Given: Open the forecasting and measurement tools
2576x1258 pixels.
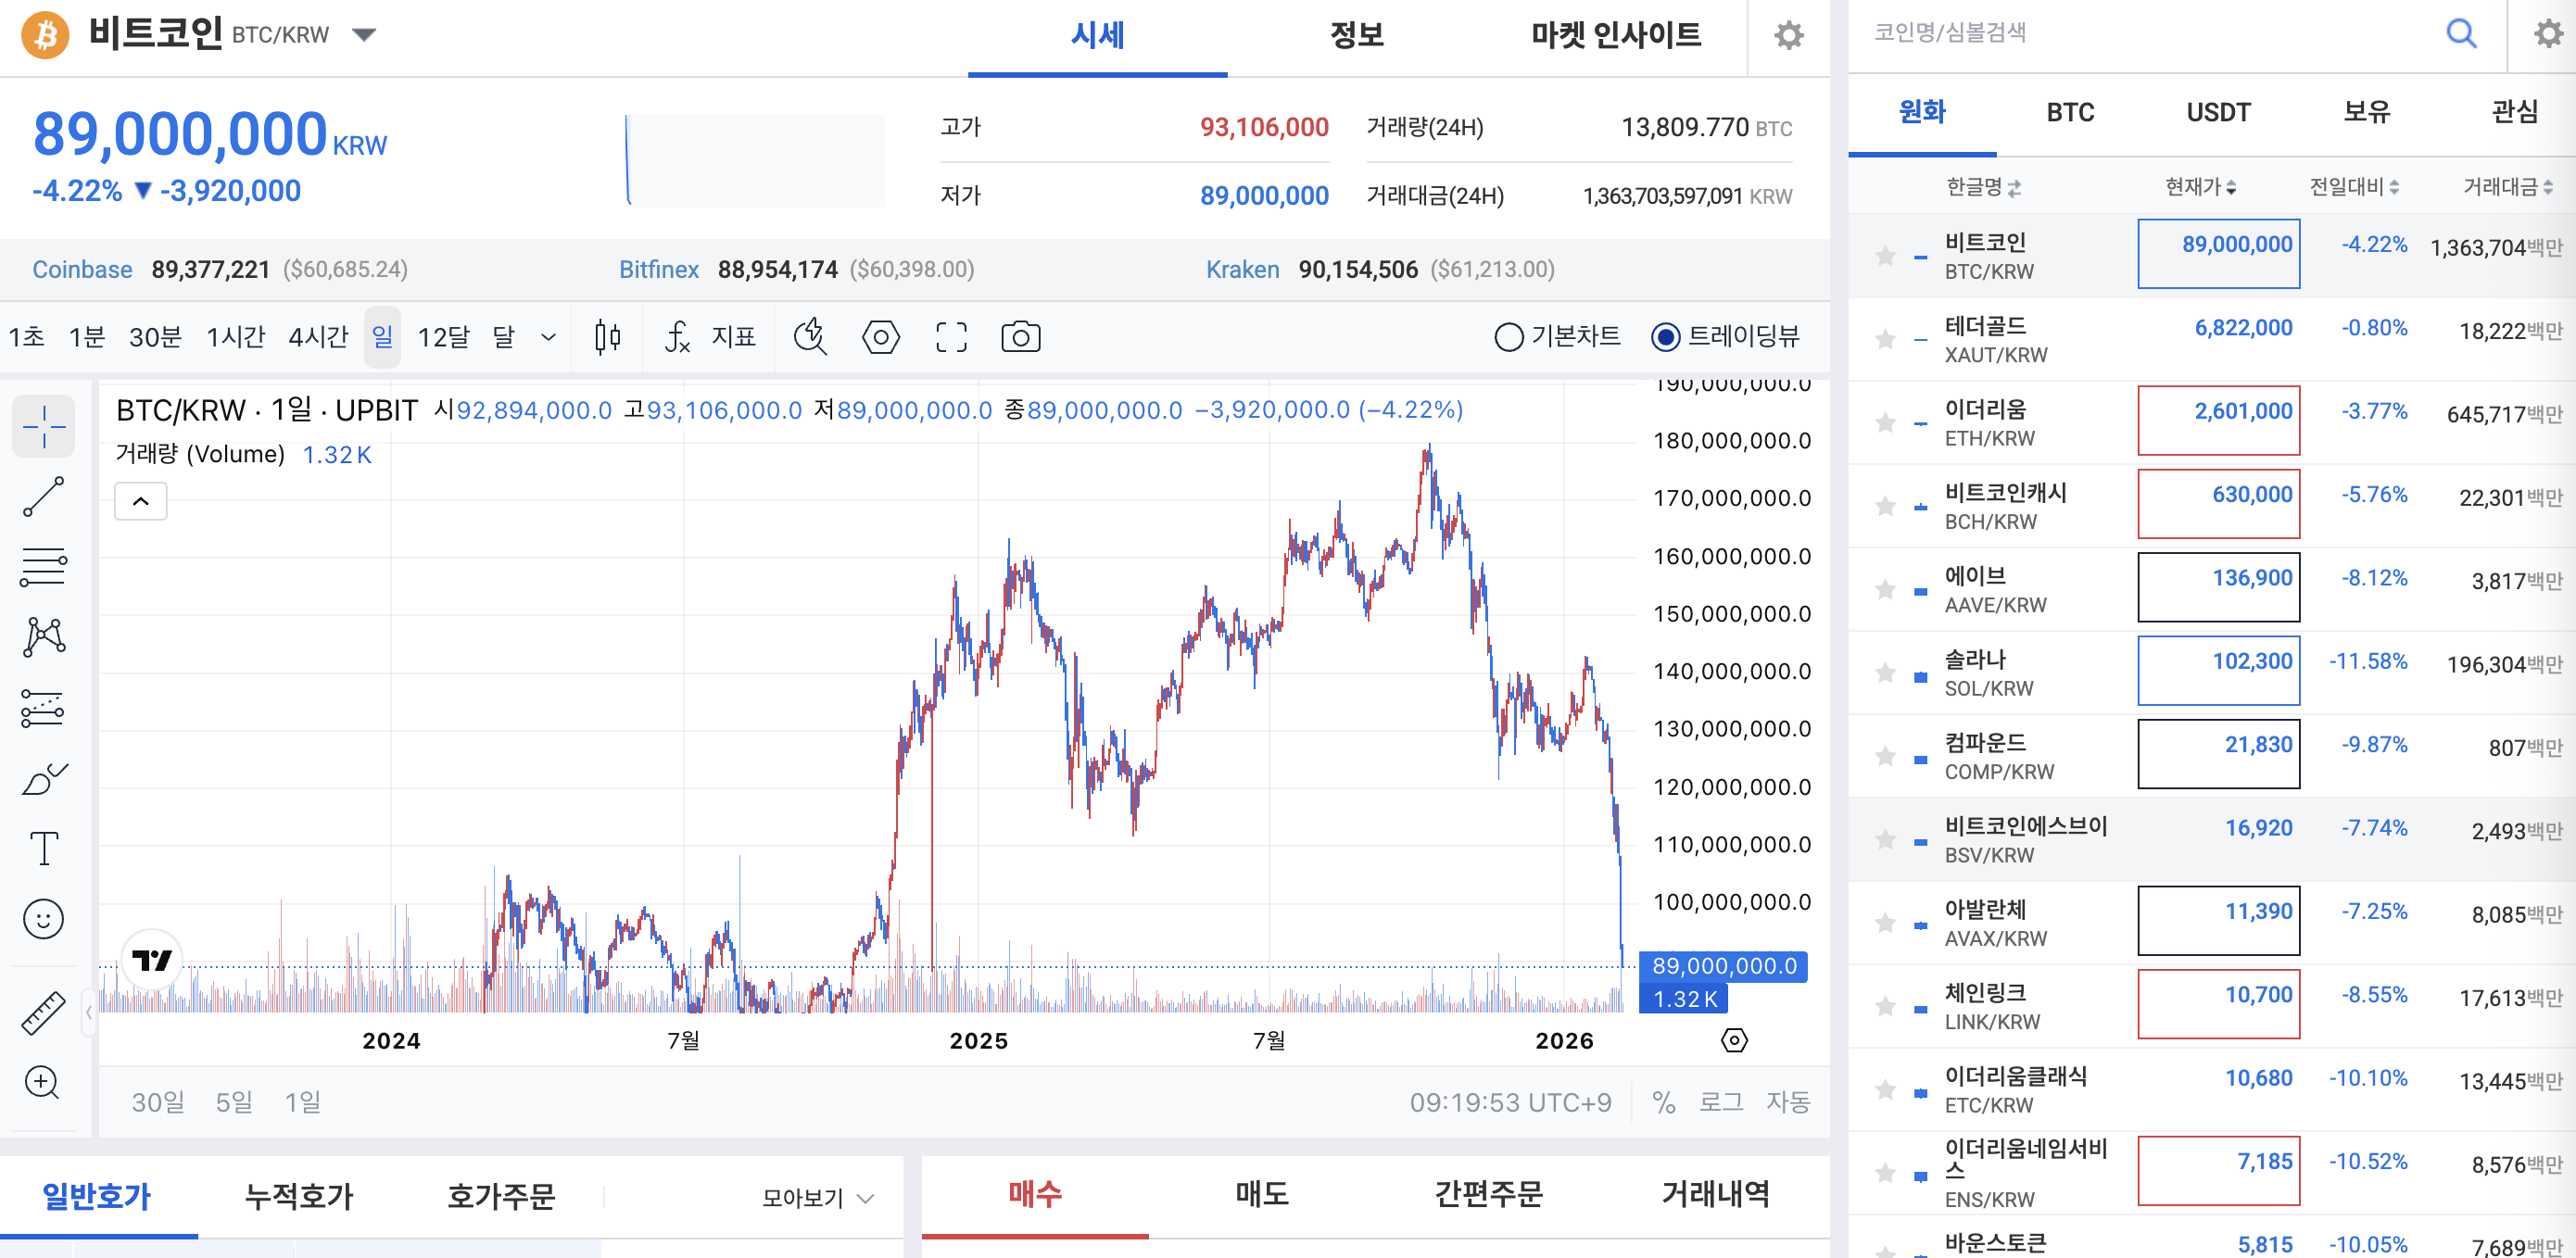Looking at the screenshot, I should point(44,708).
